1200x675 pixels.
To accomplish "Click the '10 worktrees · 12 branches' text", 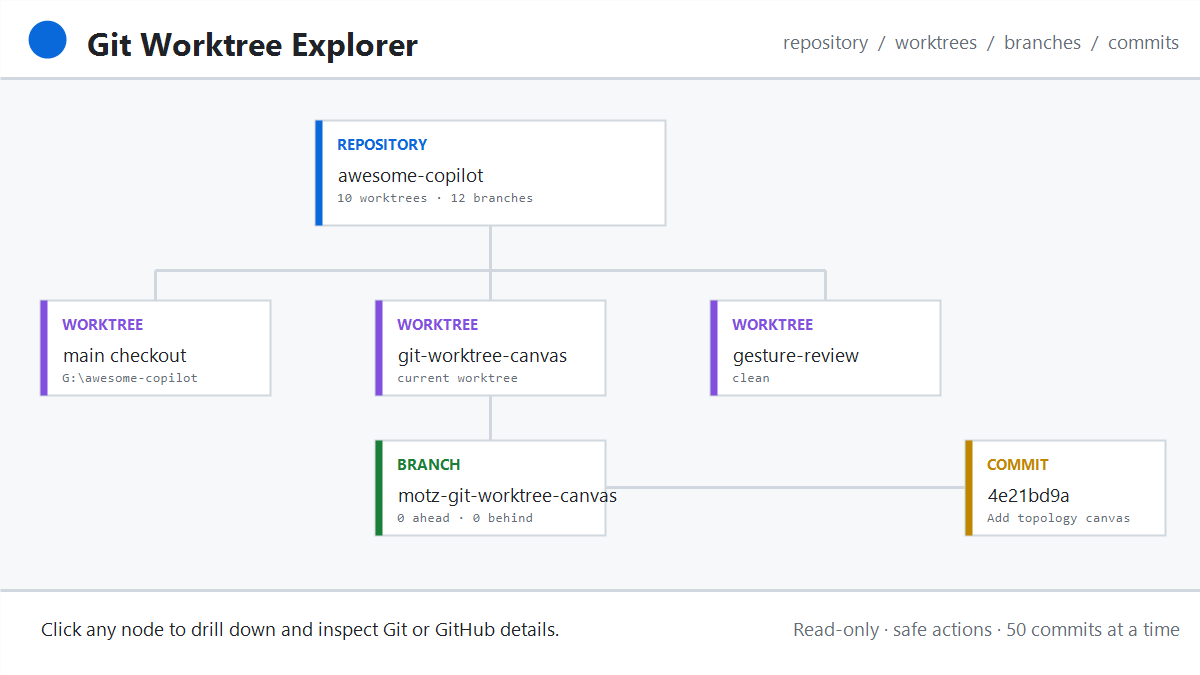I will point(435,198).
